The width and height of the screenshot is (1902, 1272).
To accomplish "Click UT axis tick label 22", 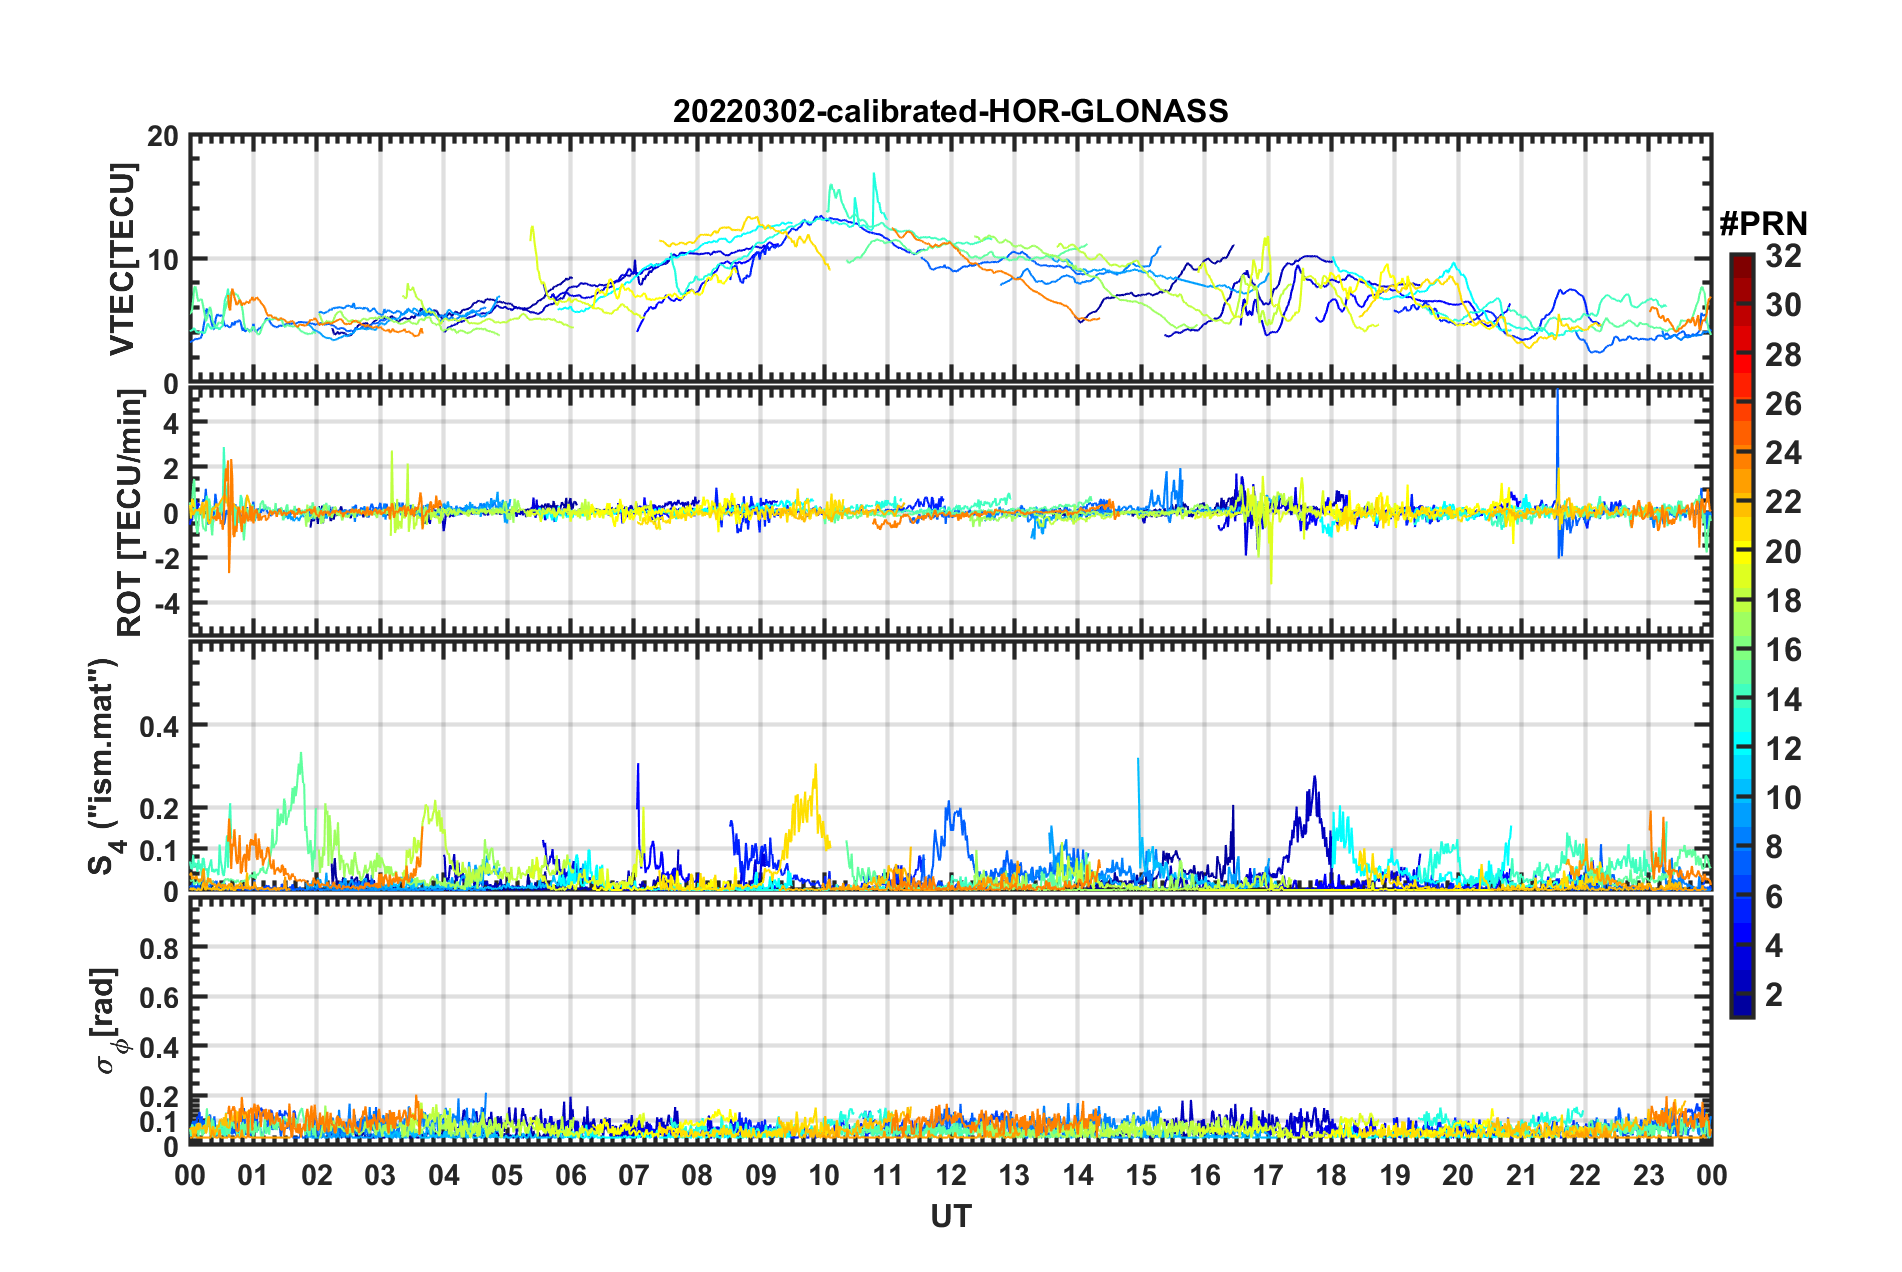I will (1585, 1175).
